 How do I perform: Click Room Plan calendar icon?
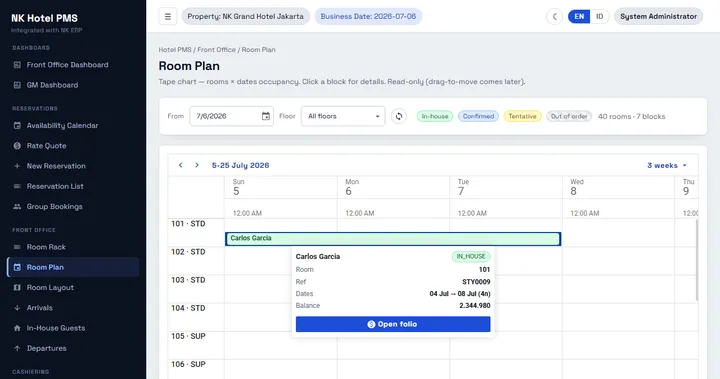point(17,267)
